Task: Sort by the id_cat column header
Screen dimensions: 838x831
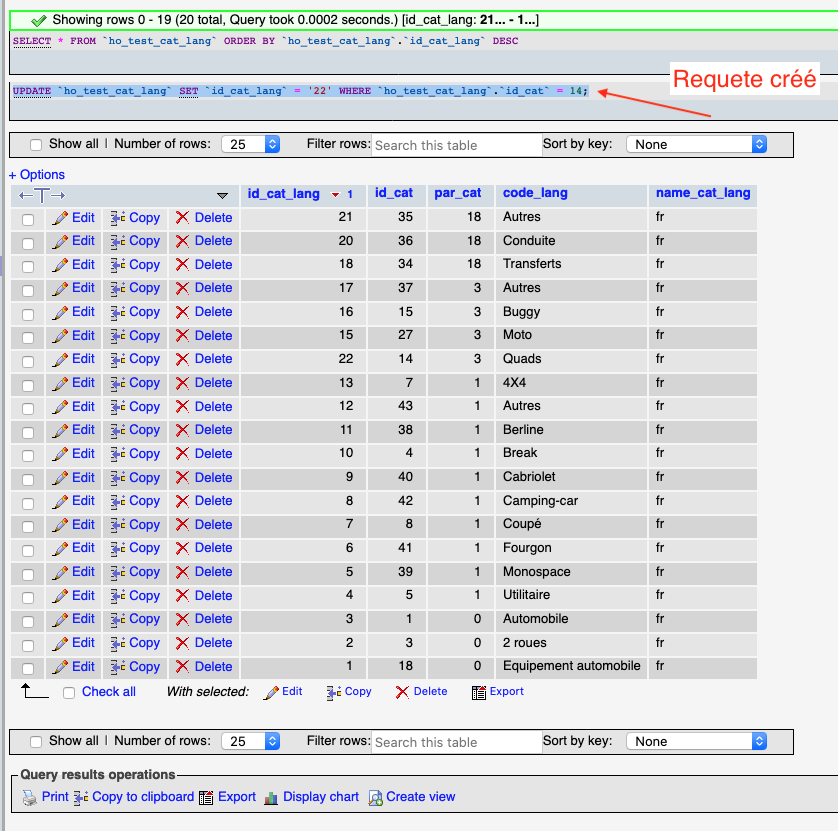Action: (394, 193)
